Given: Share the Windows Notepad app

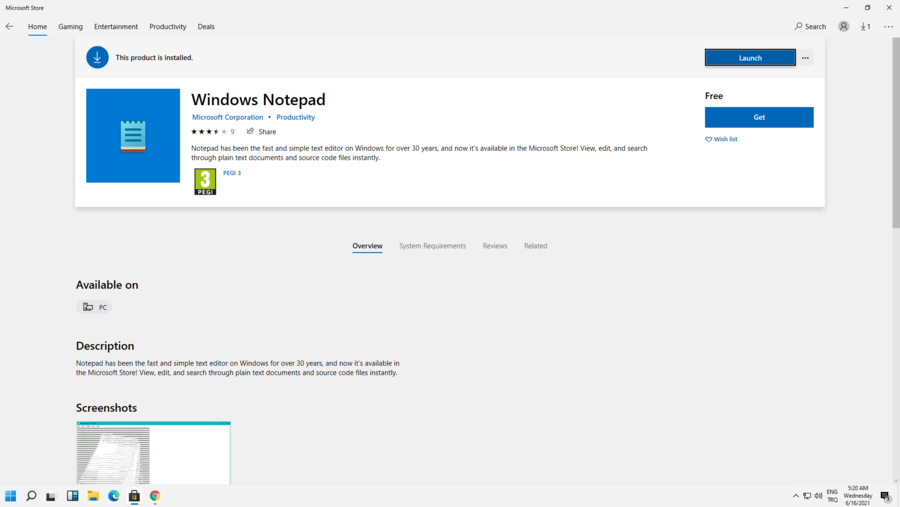Looking at the screenshot, I should coord(262,131).
